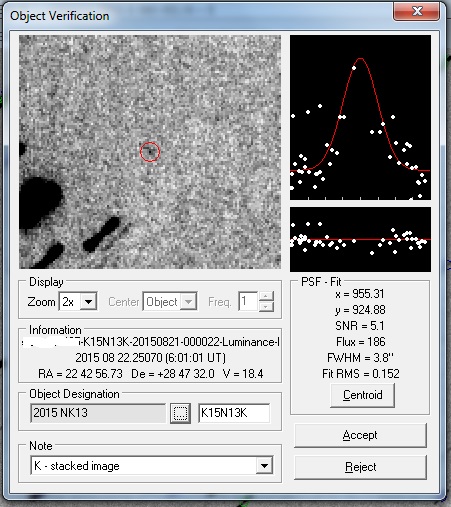Click the date '2015 08 22.25070' line

point(150,358)
